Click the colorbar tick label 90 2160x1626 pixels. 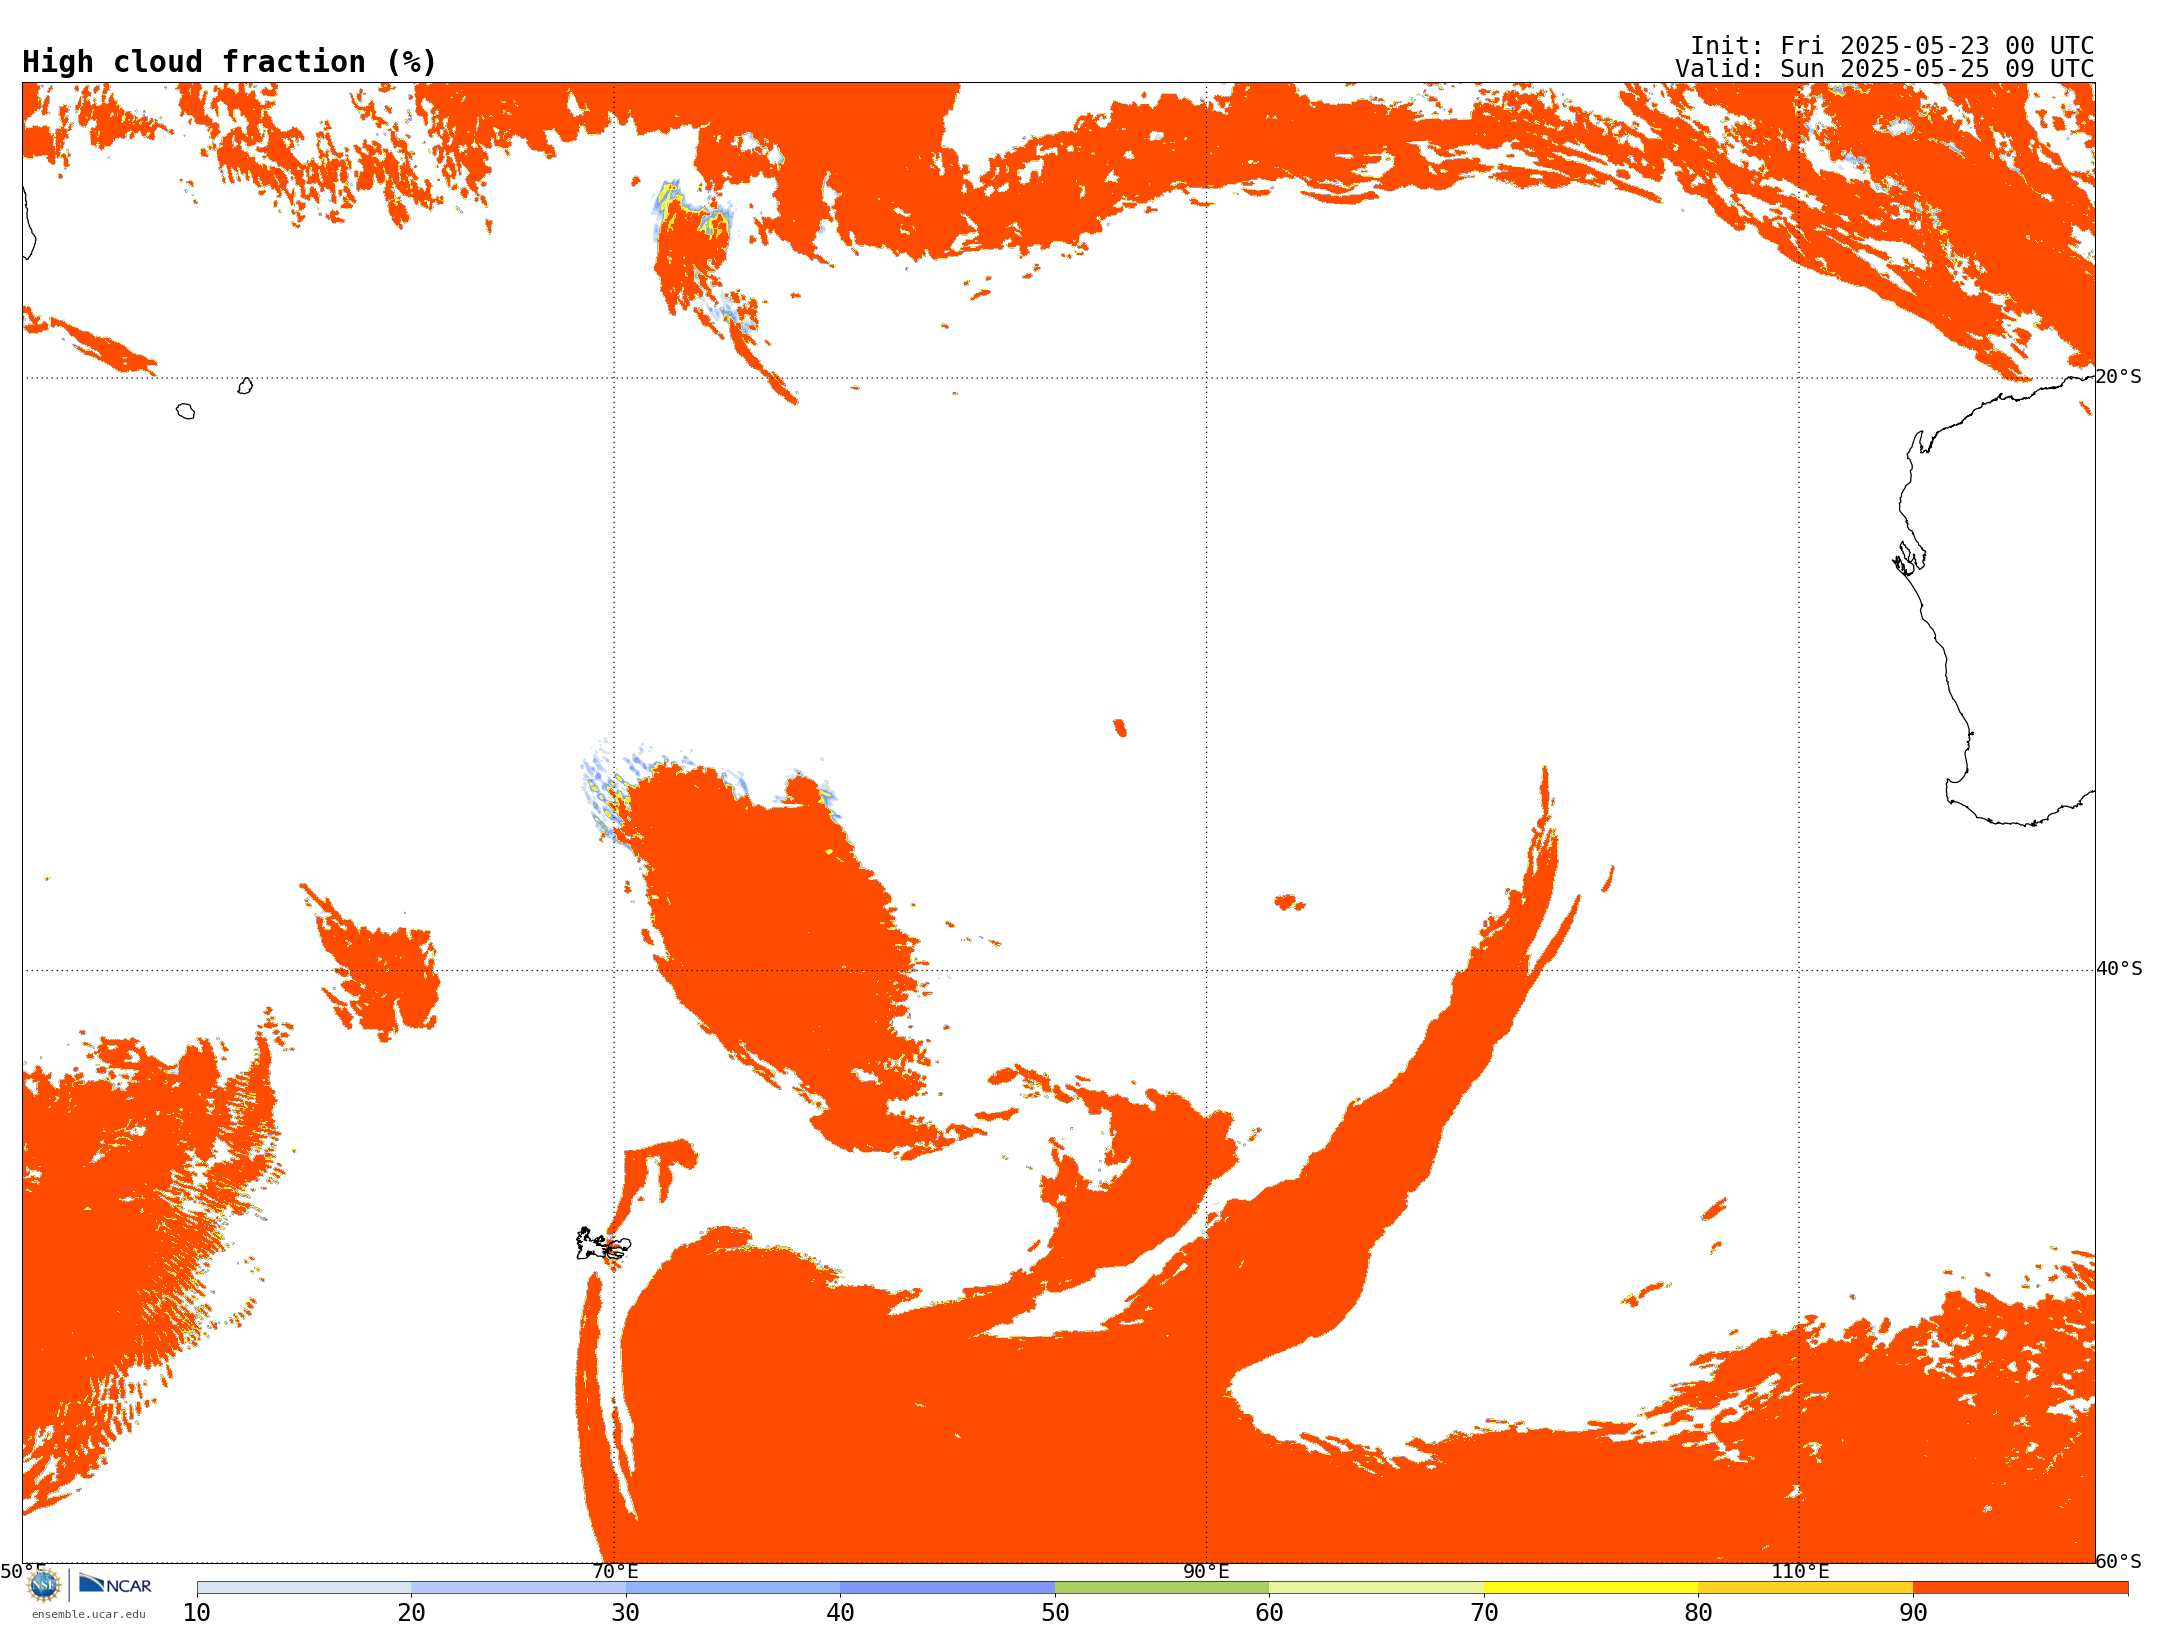pyautogui.click(x=1913, y=1613)
